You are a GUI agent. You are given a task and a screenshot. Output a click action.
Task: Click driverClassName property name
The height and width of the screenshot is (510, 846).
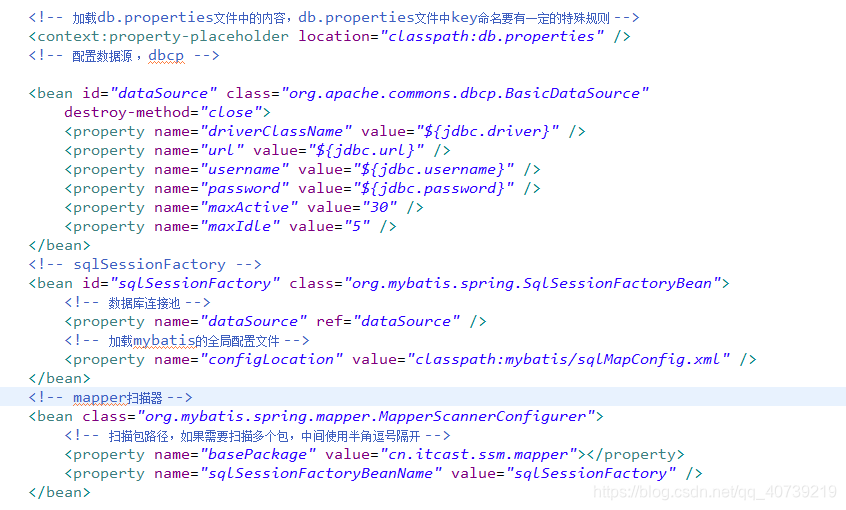[276, 131]
